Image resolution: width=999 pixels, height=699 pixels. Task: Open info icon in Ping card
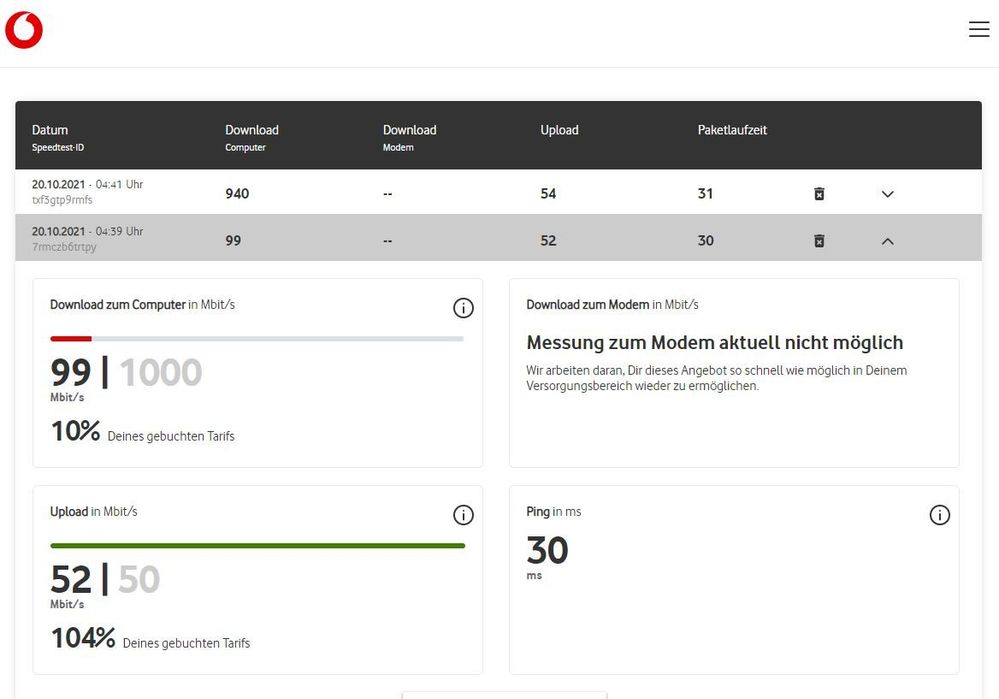(x=939, y=515)
